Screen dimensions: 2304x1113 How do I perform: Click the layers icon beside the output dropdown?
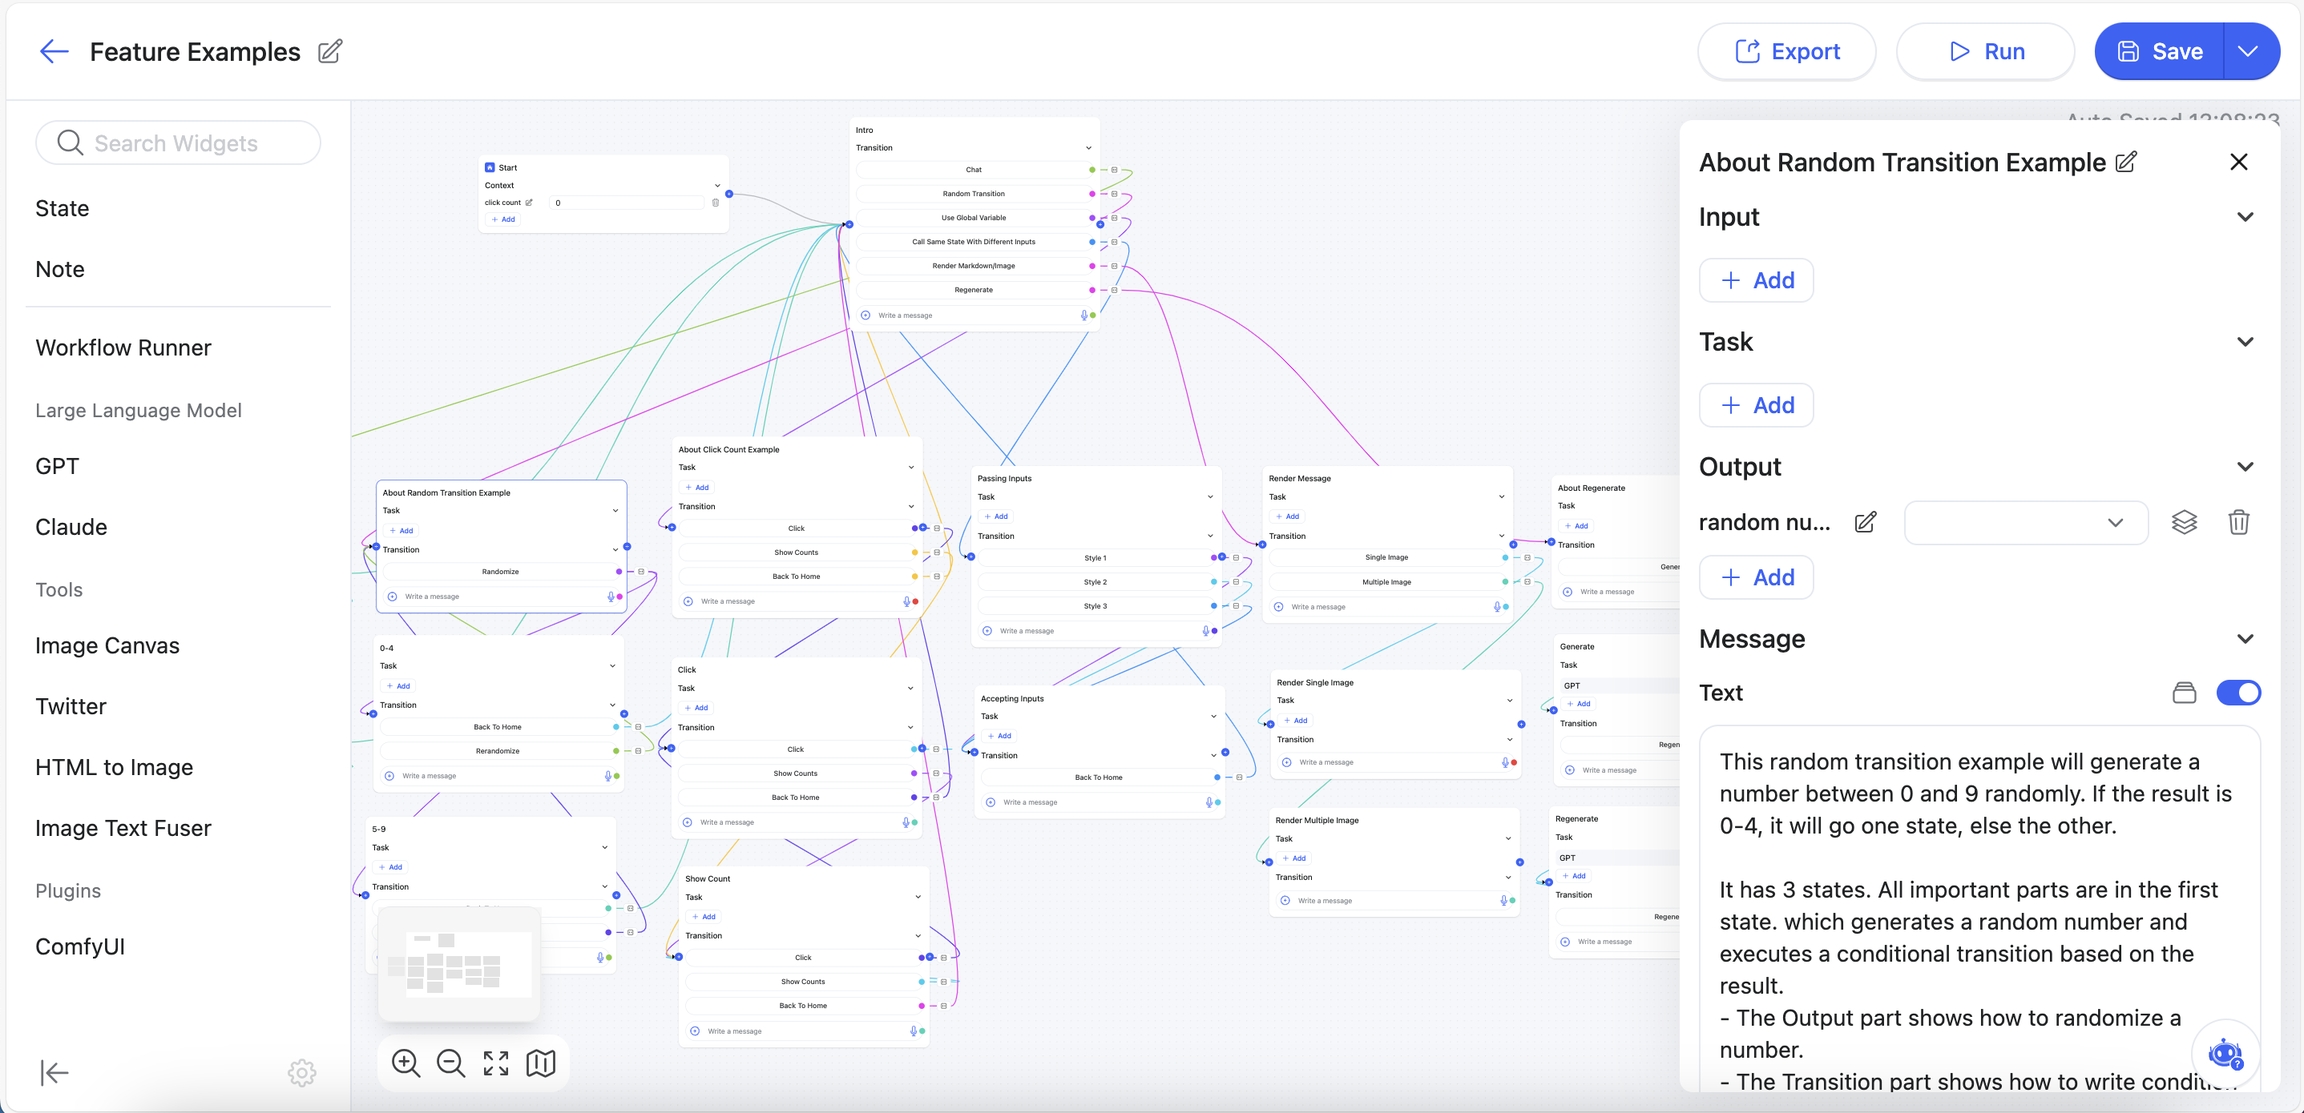point(2184,522)
